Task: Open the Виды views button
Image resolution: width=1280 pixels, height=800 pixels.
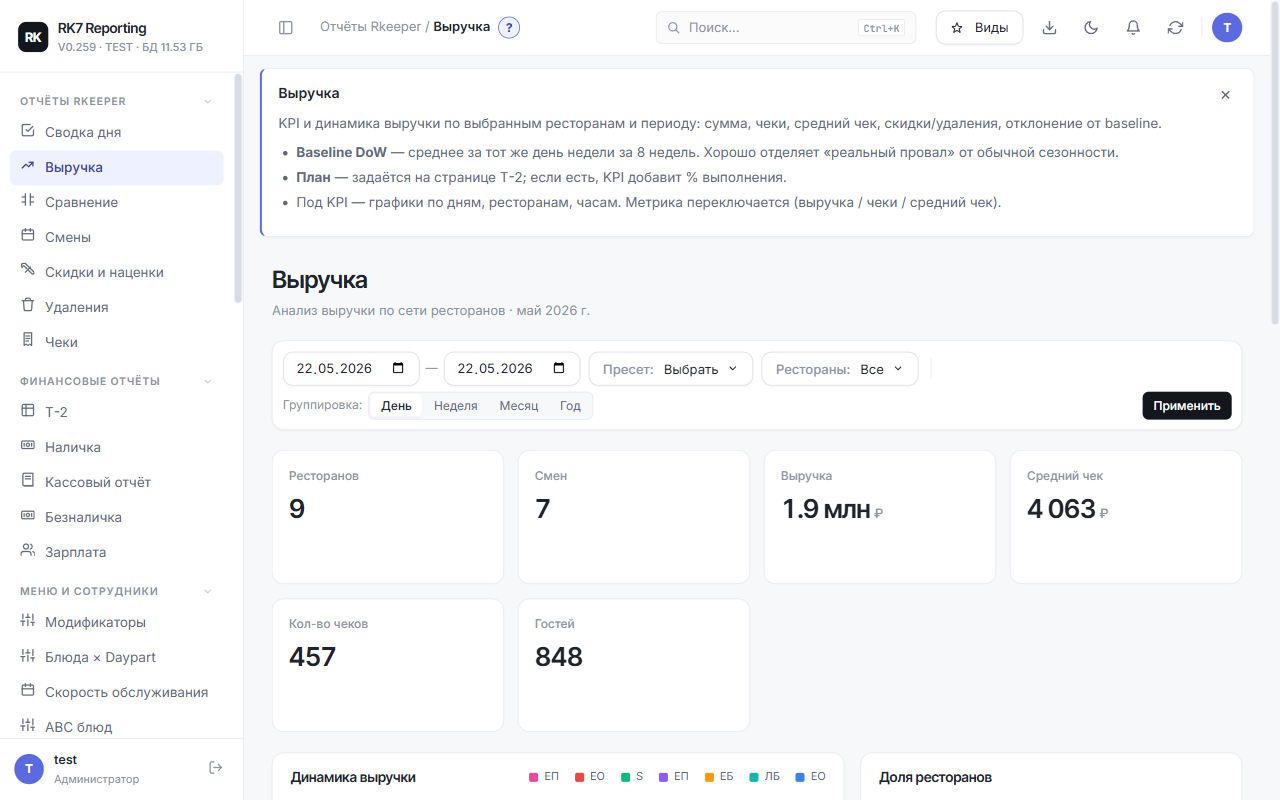Action: tap(979, 28)
